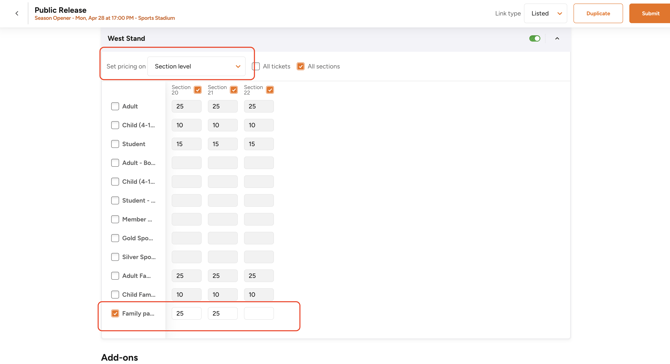670x364 pixels.
Task: Click the Public Release title text
Action: [60, 10]
